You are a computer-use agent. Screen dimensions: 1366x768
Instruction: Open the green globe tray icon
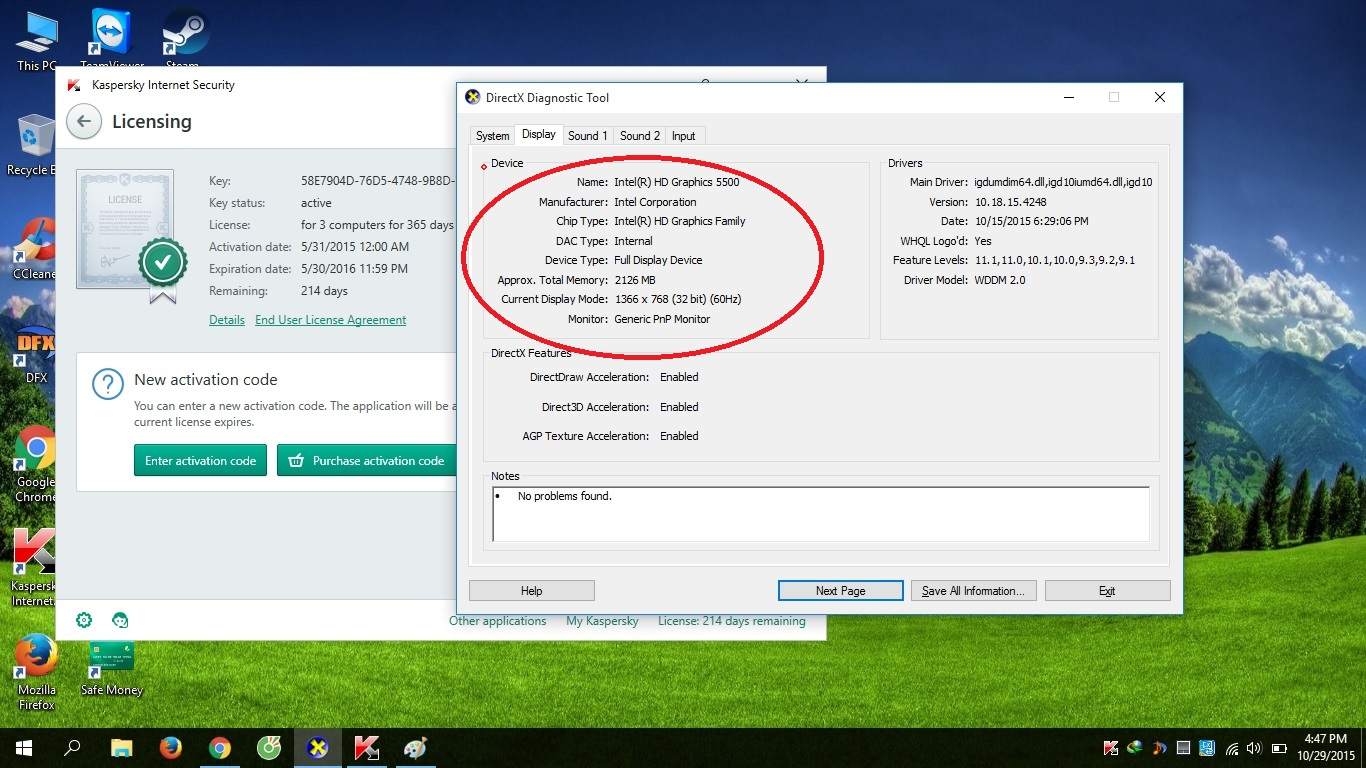coord(1135,748)
